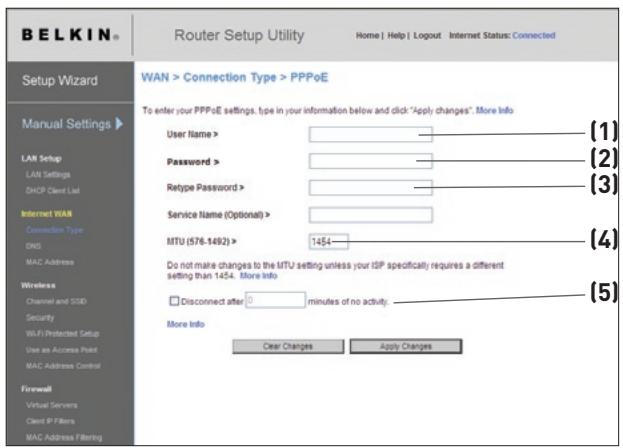Screen dimensions: 623x448
Task: Click the Internet WAN heading
Action: pyautogui.click(x=46, y=214)
